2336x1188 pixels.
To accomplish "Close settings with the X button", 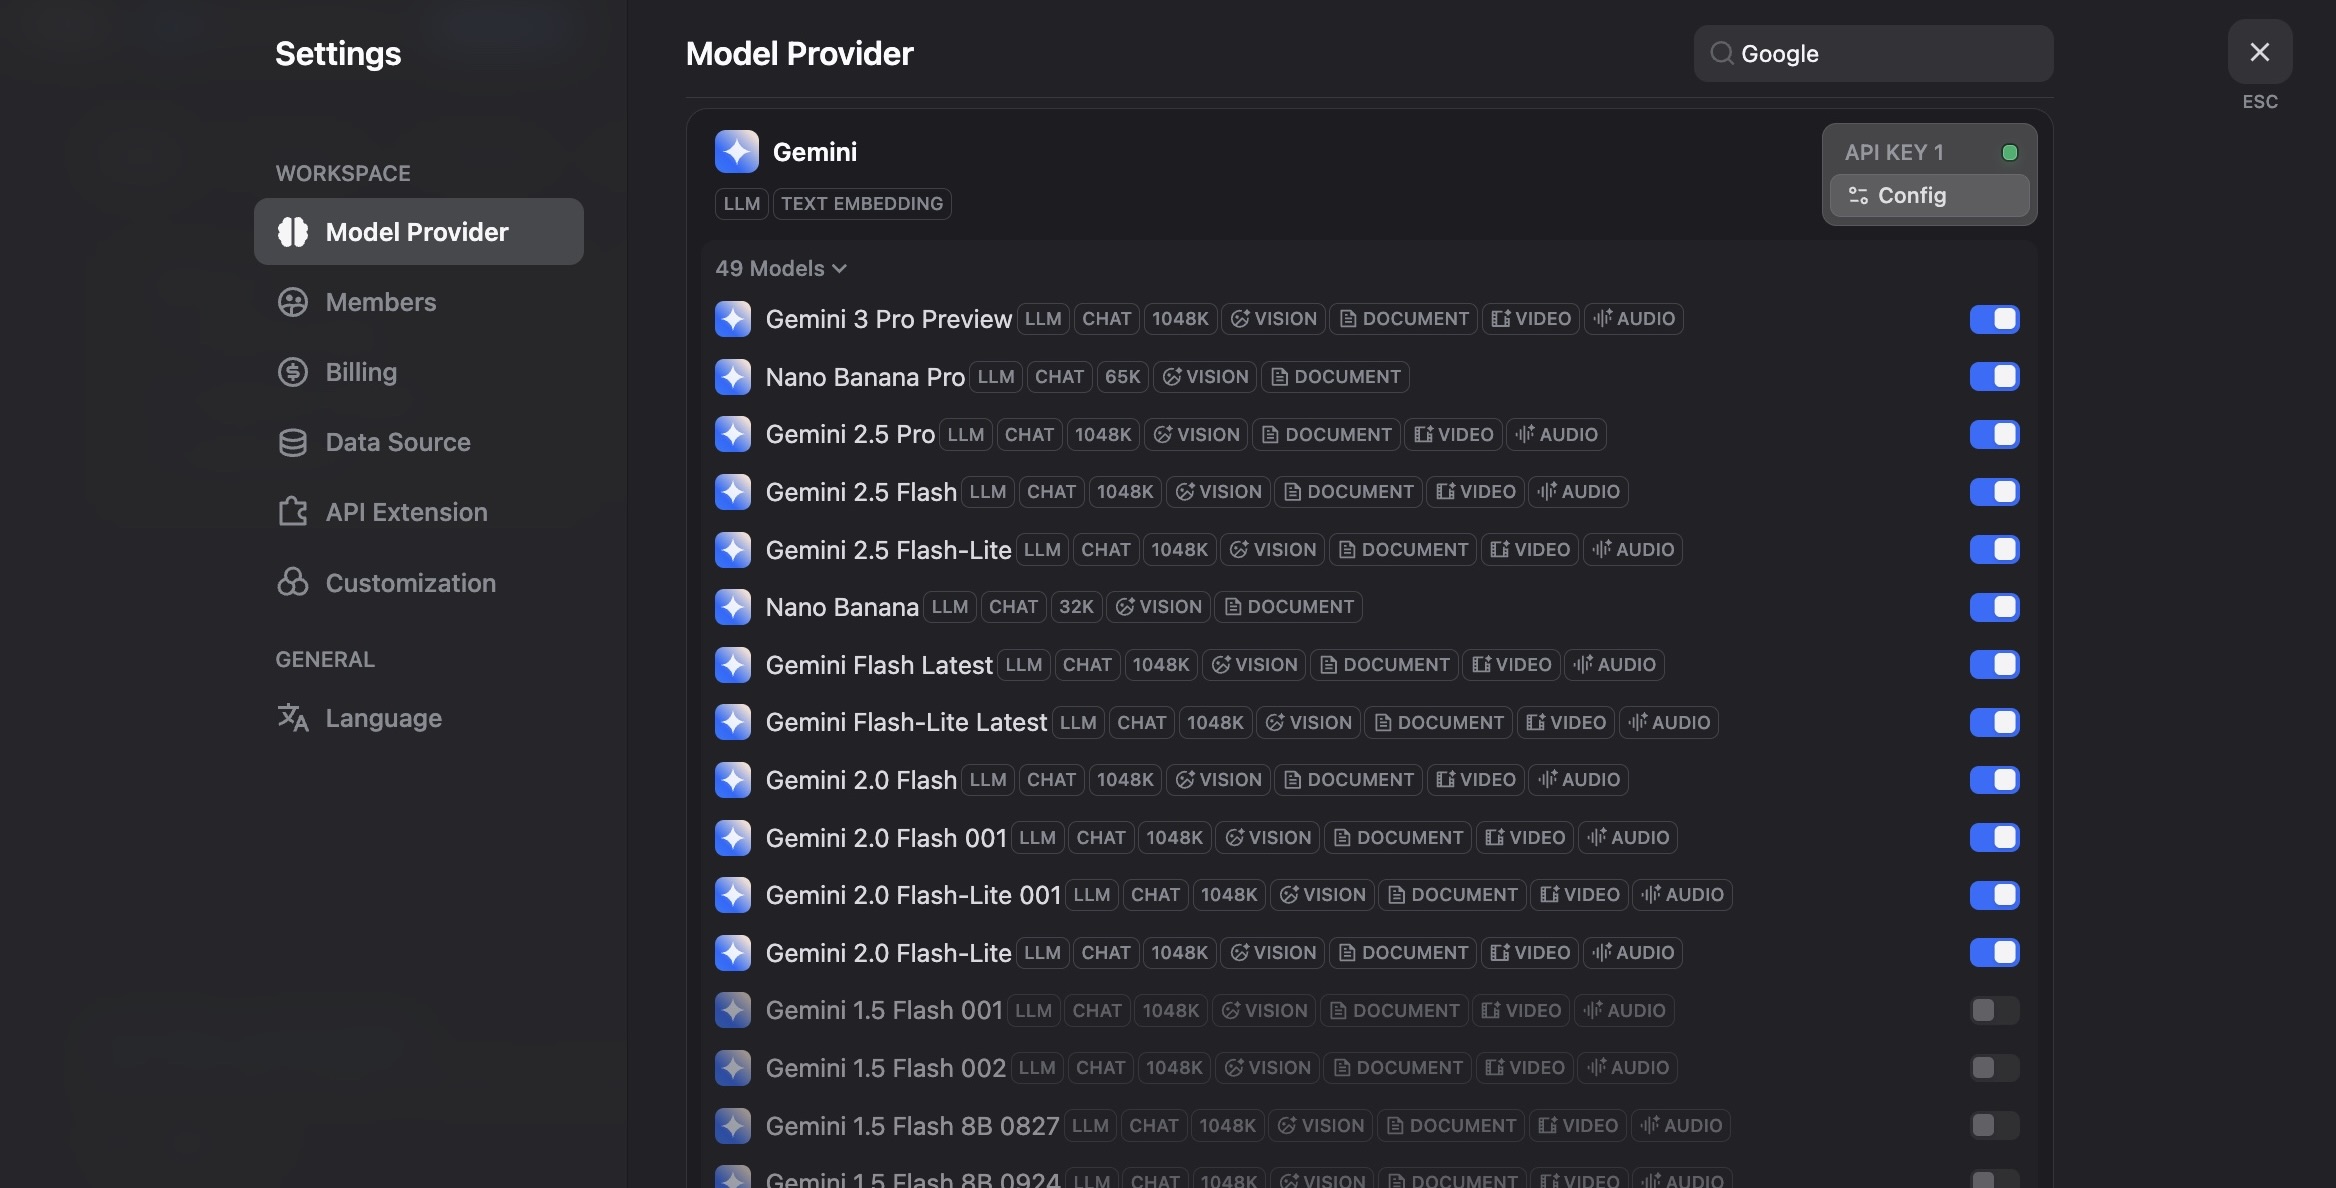I will (2259, 52).
